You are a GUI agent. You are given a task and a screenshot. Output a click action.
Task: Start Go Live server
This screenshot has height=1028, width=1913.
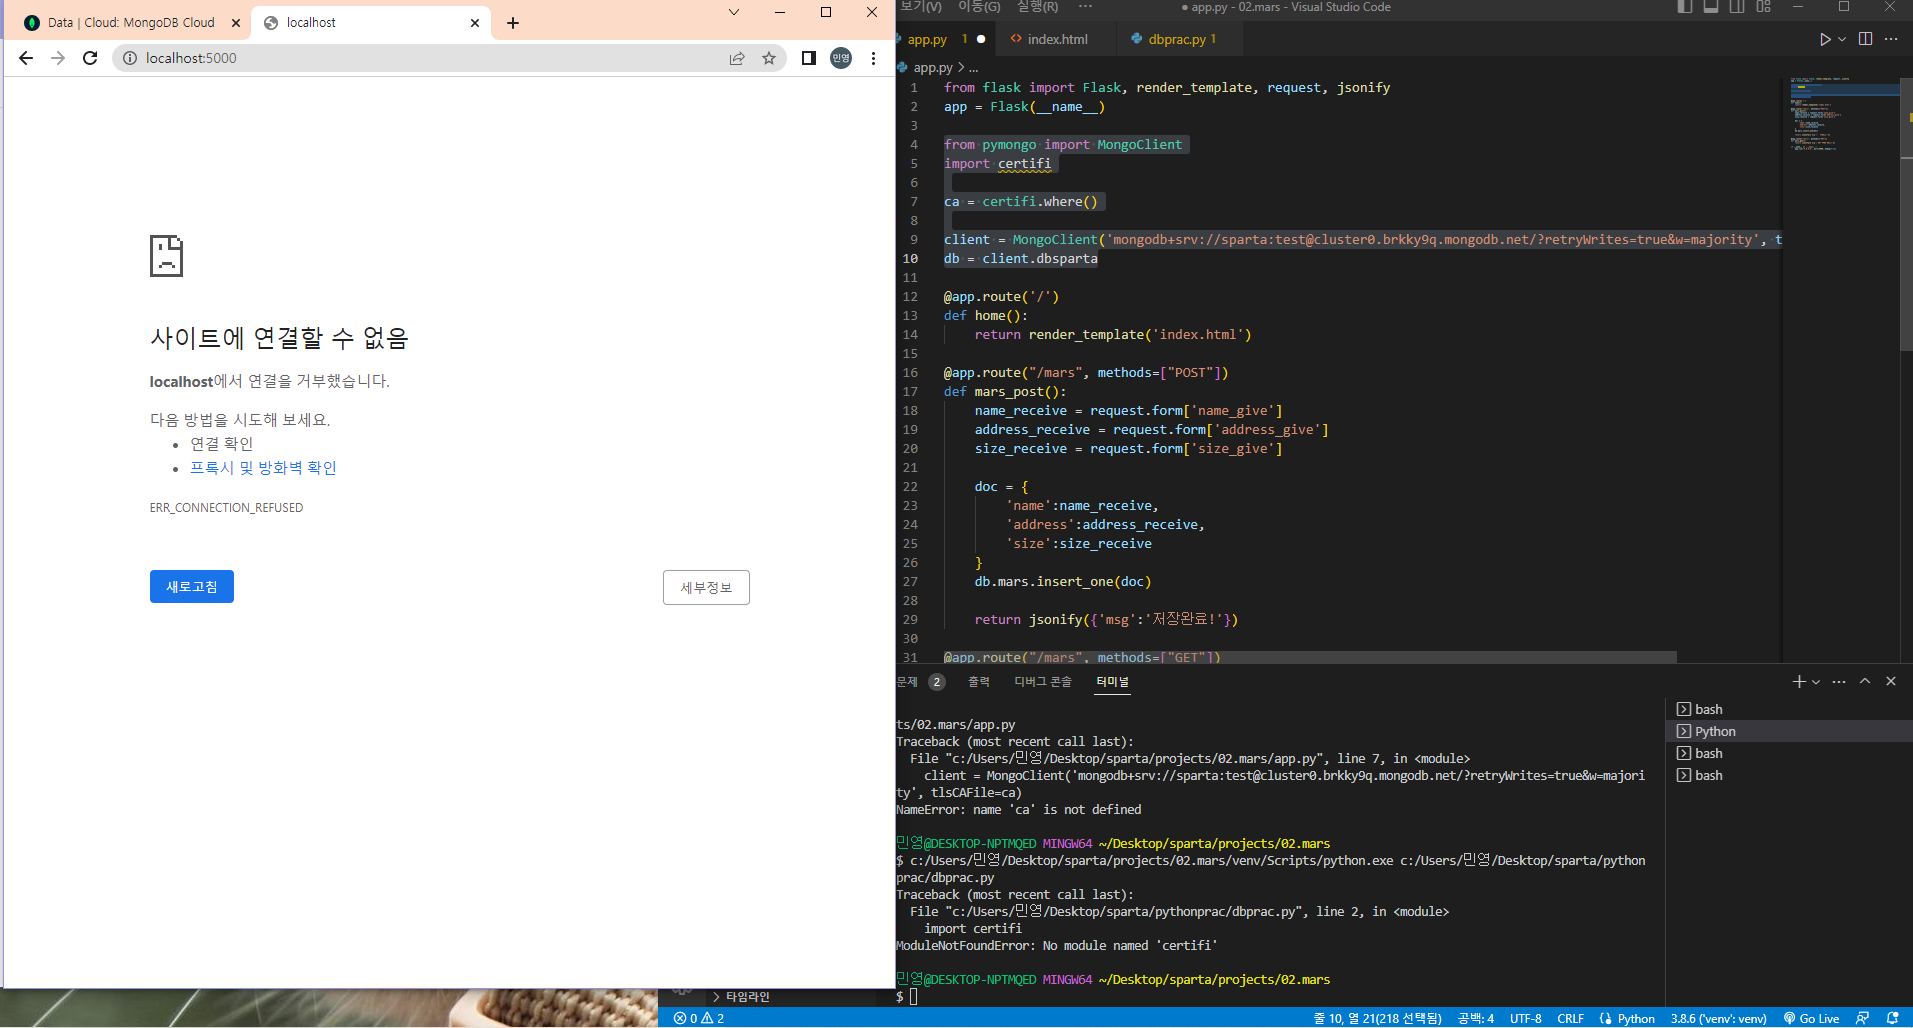[1811, 1018]
